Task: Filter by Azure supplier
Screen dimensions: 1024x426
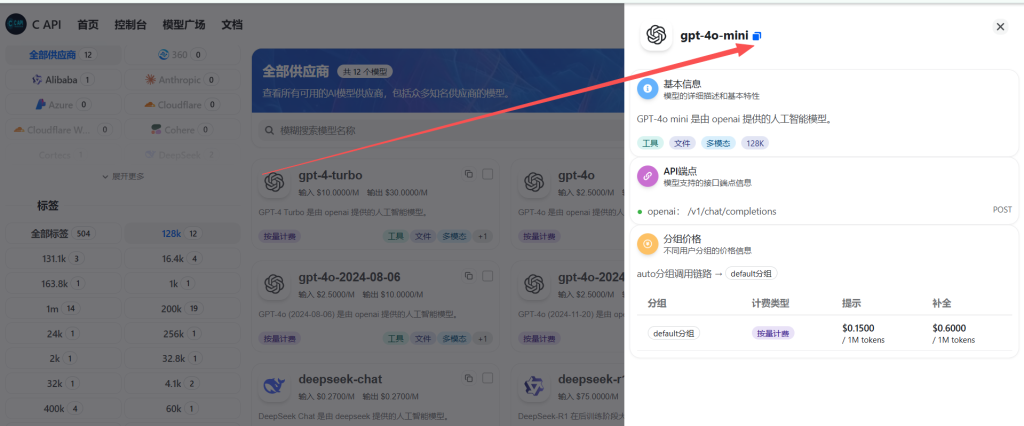Action: tap(63, 105)
